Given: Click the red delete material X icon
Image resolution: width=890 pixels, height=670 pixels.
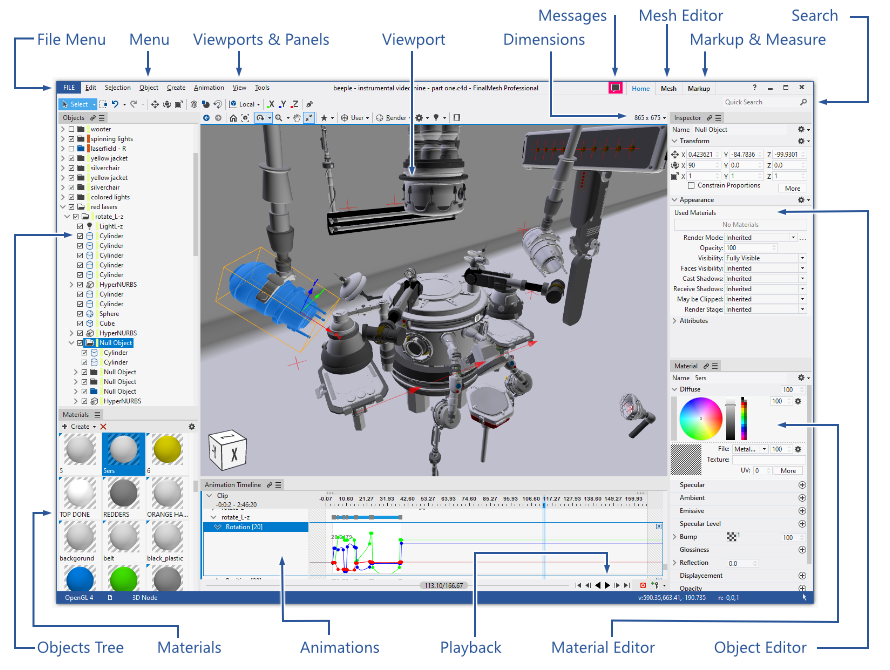Looking at the screenshot, I should tap(103, 427).
